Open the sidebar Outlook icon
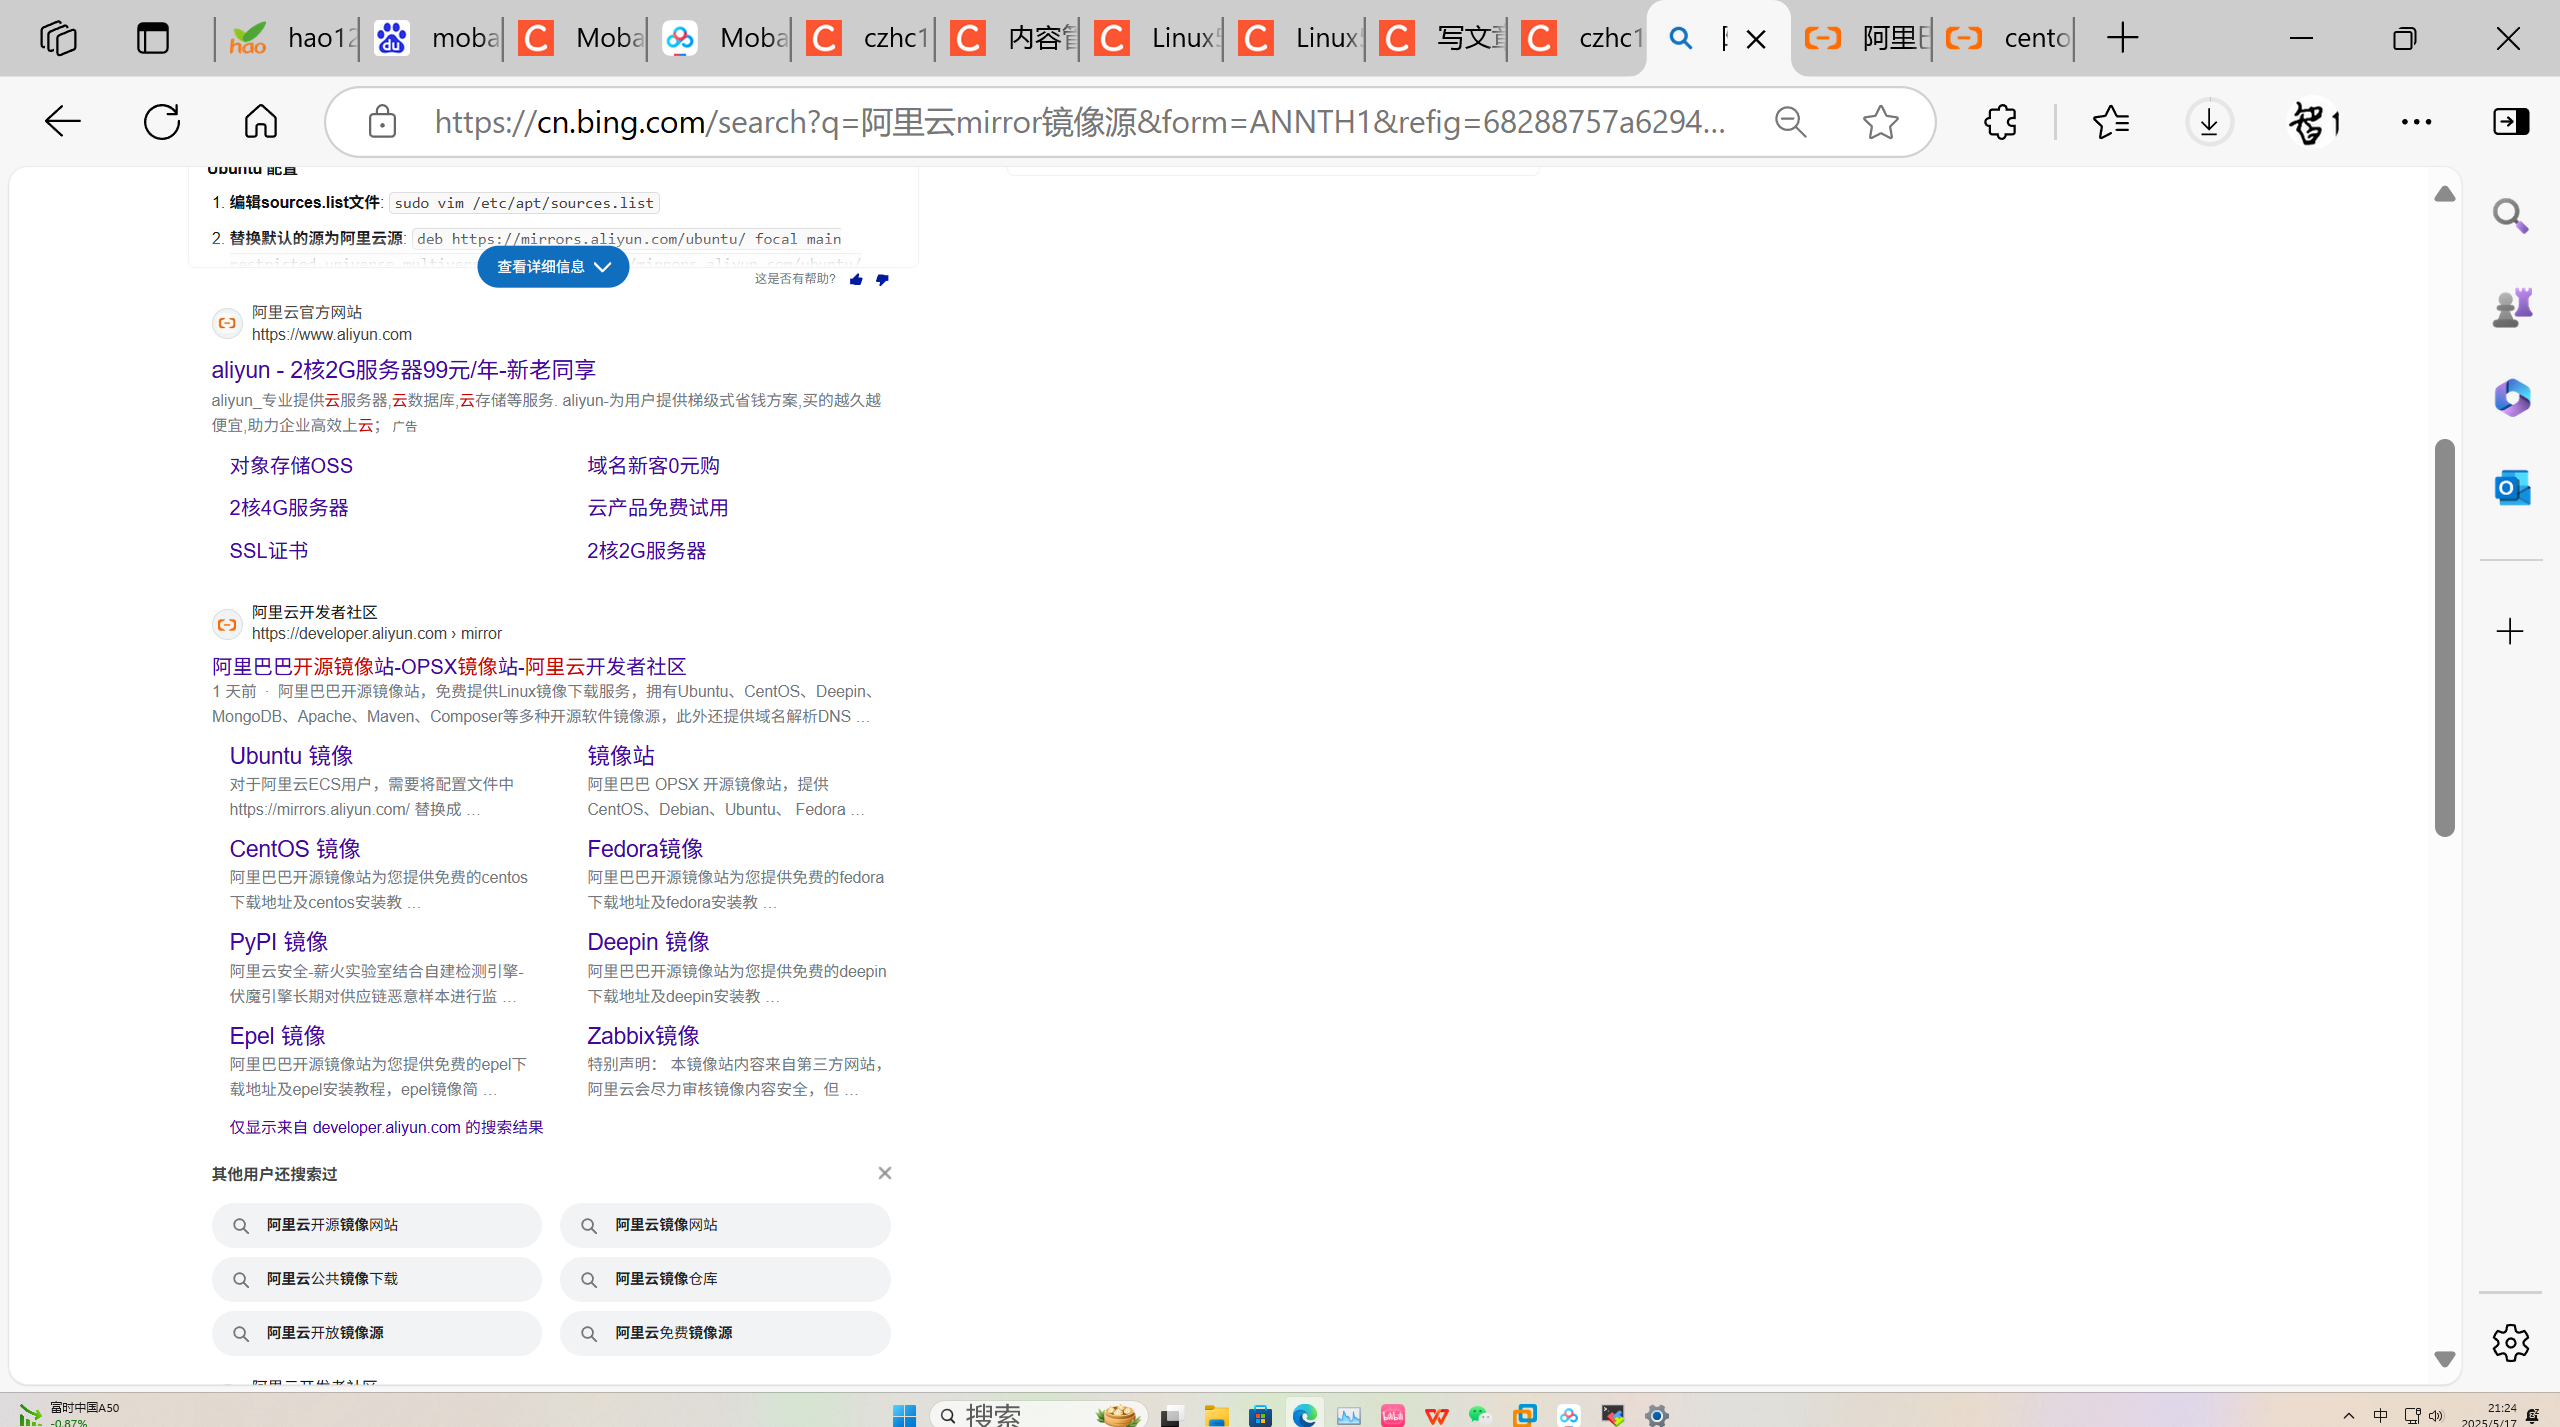 pyautogui.click(x=2511, y=488)
